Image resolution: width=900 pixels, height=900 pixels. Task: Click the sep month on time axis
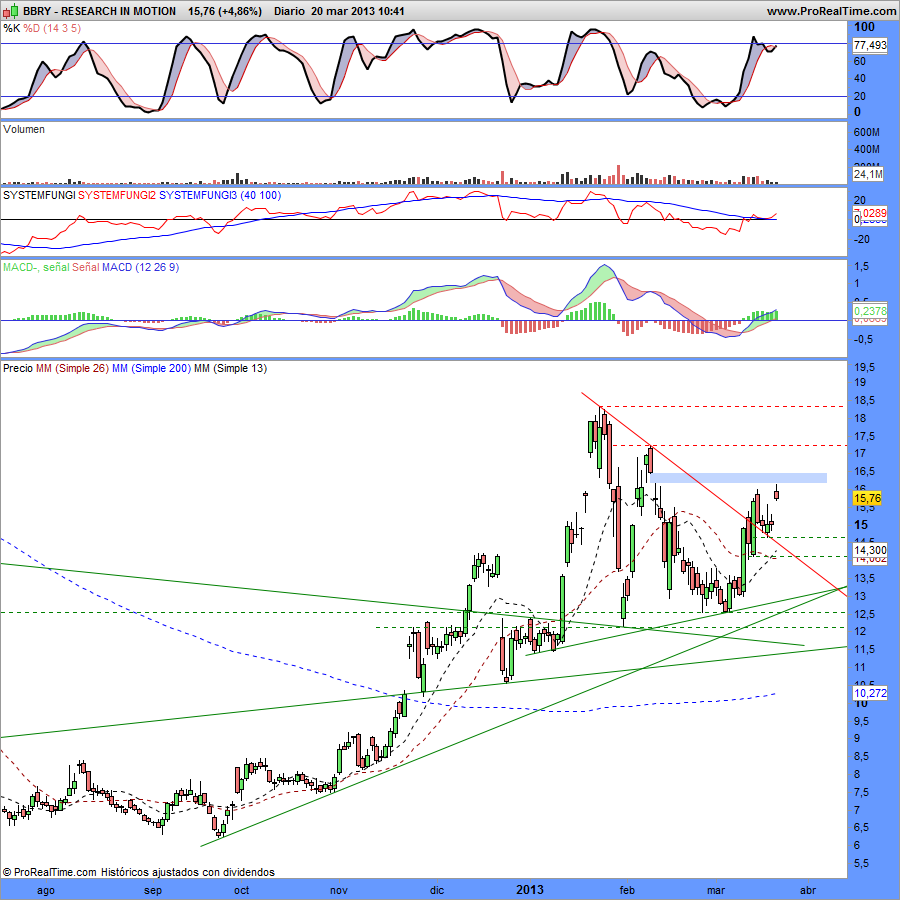(x=153, y=890)
